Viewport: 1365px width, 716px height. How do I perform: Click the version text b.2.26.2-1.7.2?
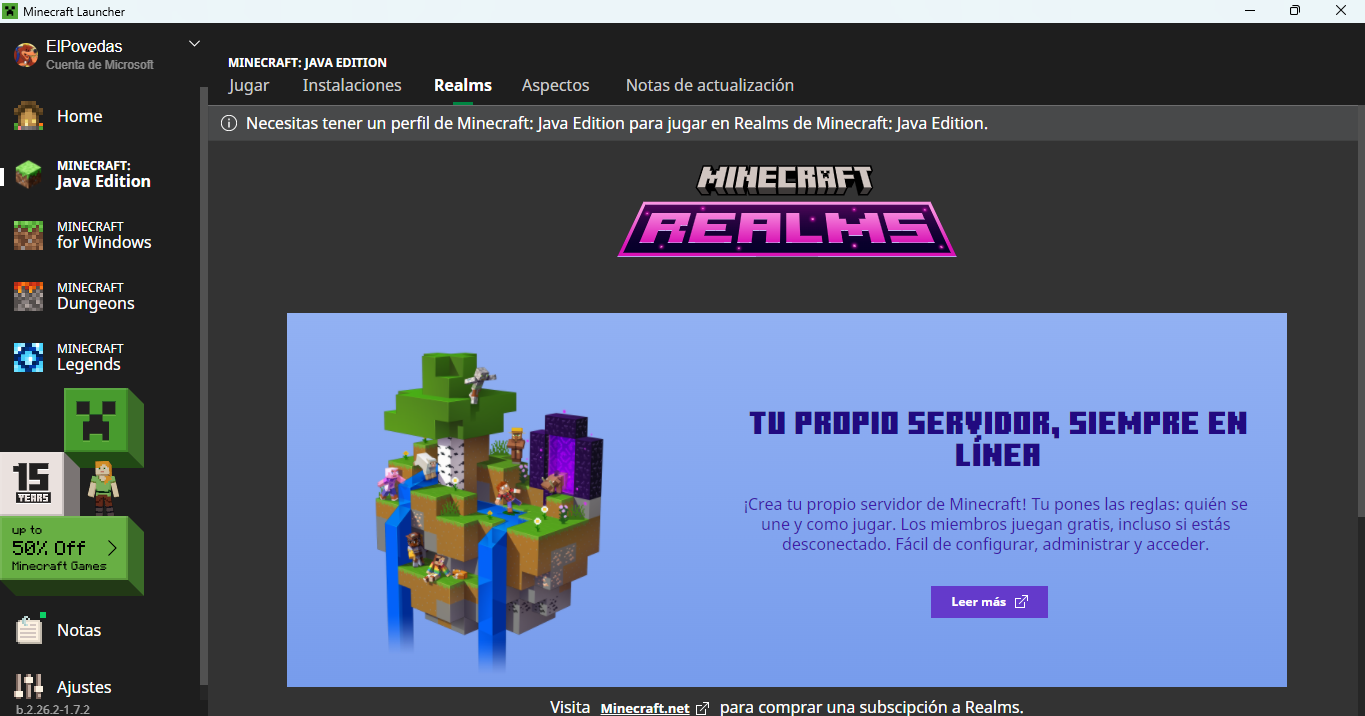pyautogui.click(x=53, y=709)
